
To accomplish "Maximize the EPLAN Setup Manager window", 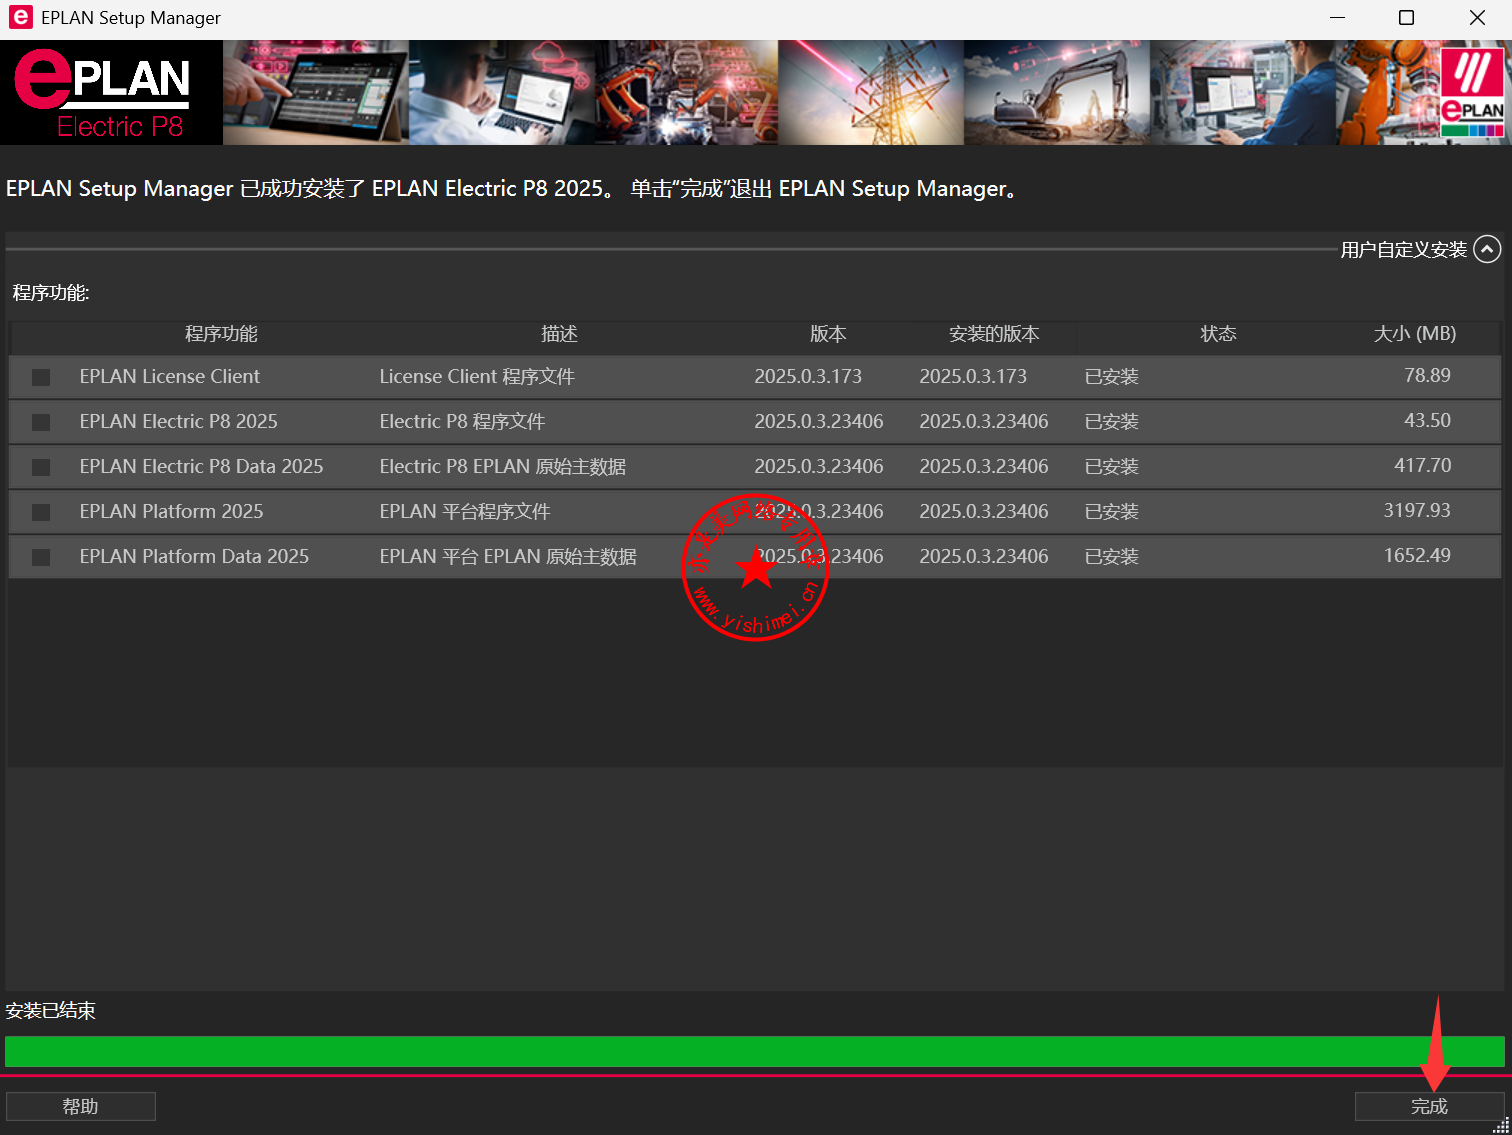I will pos(1406,18).
